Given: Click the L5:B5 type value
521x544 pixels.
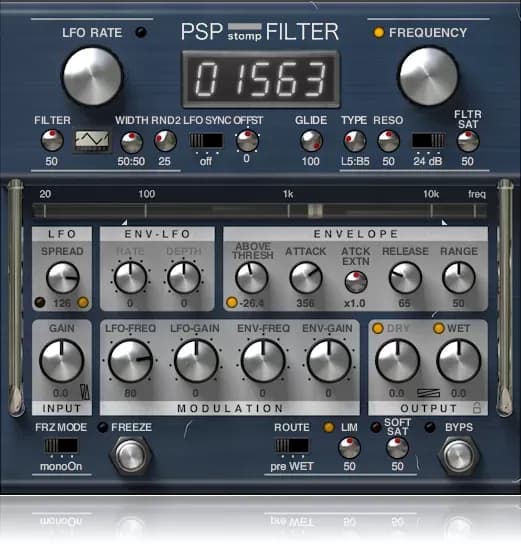Looking at the screenshot, I should click(355, 161).
